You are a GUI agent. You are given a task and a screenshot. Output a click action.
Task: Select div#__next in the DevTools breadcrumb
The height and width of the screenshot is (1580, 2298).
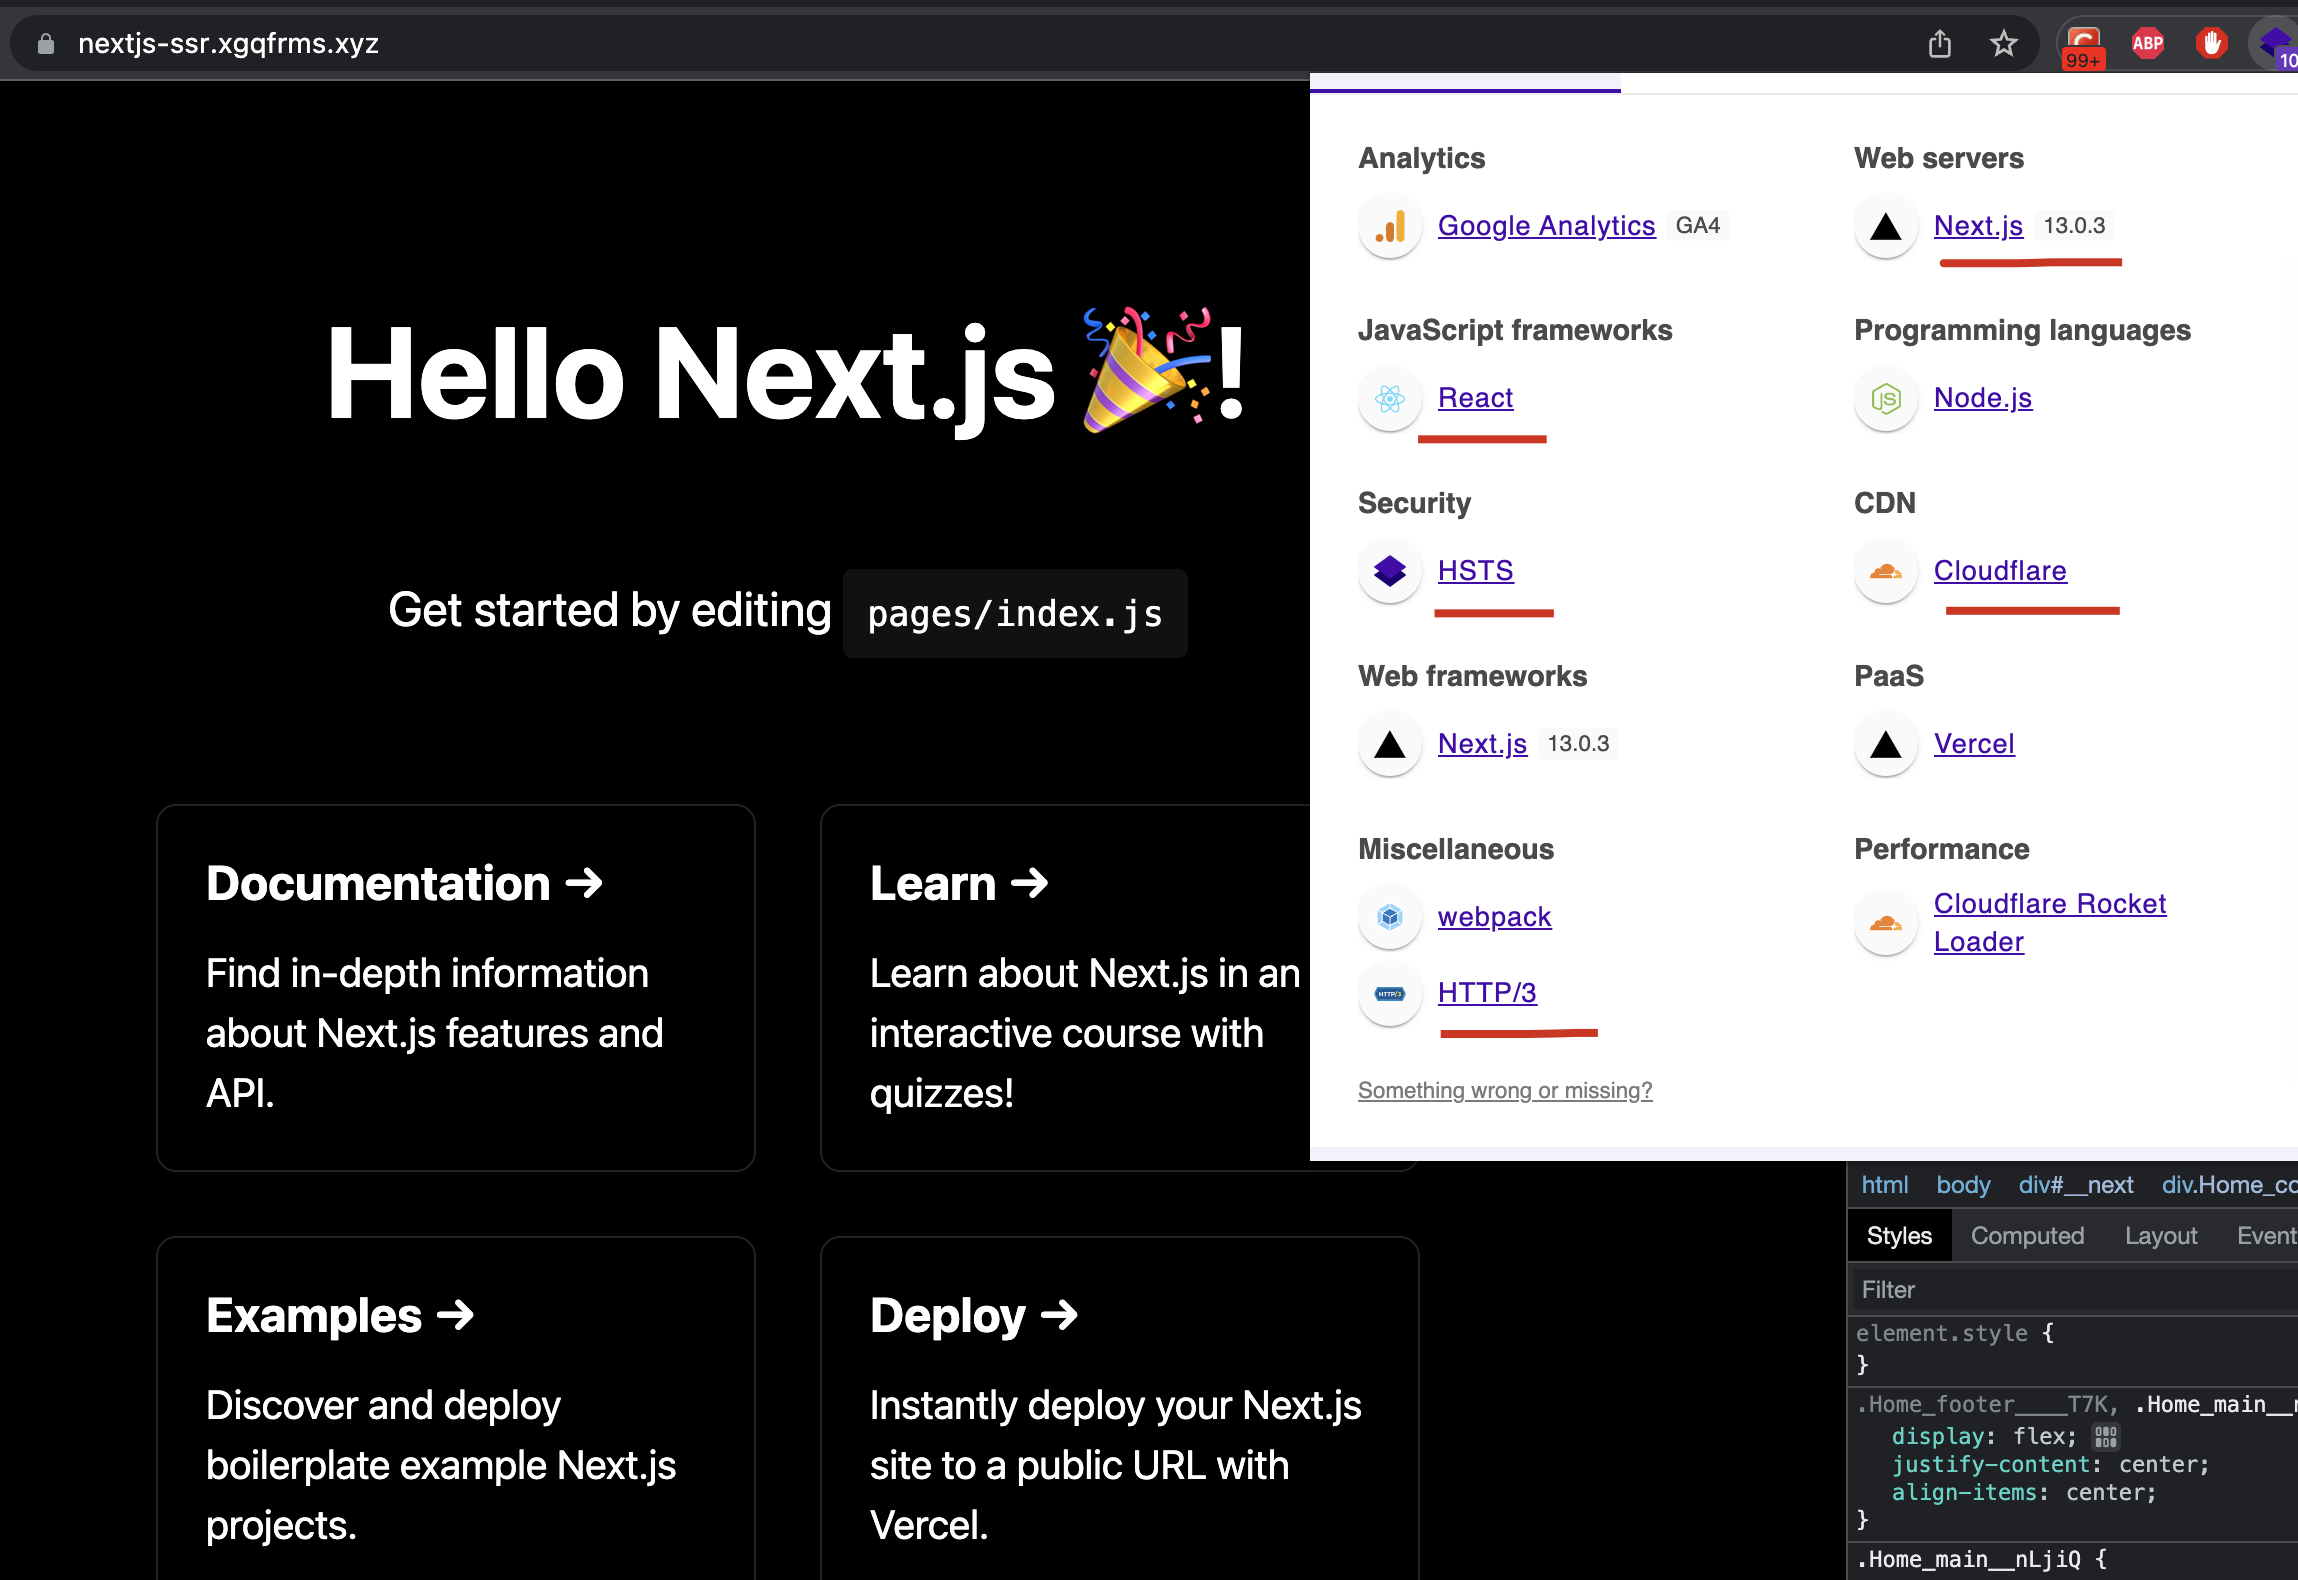click(2076, 1185)
